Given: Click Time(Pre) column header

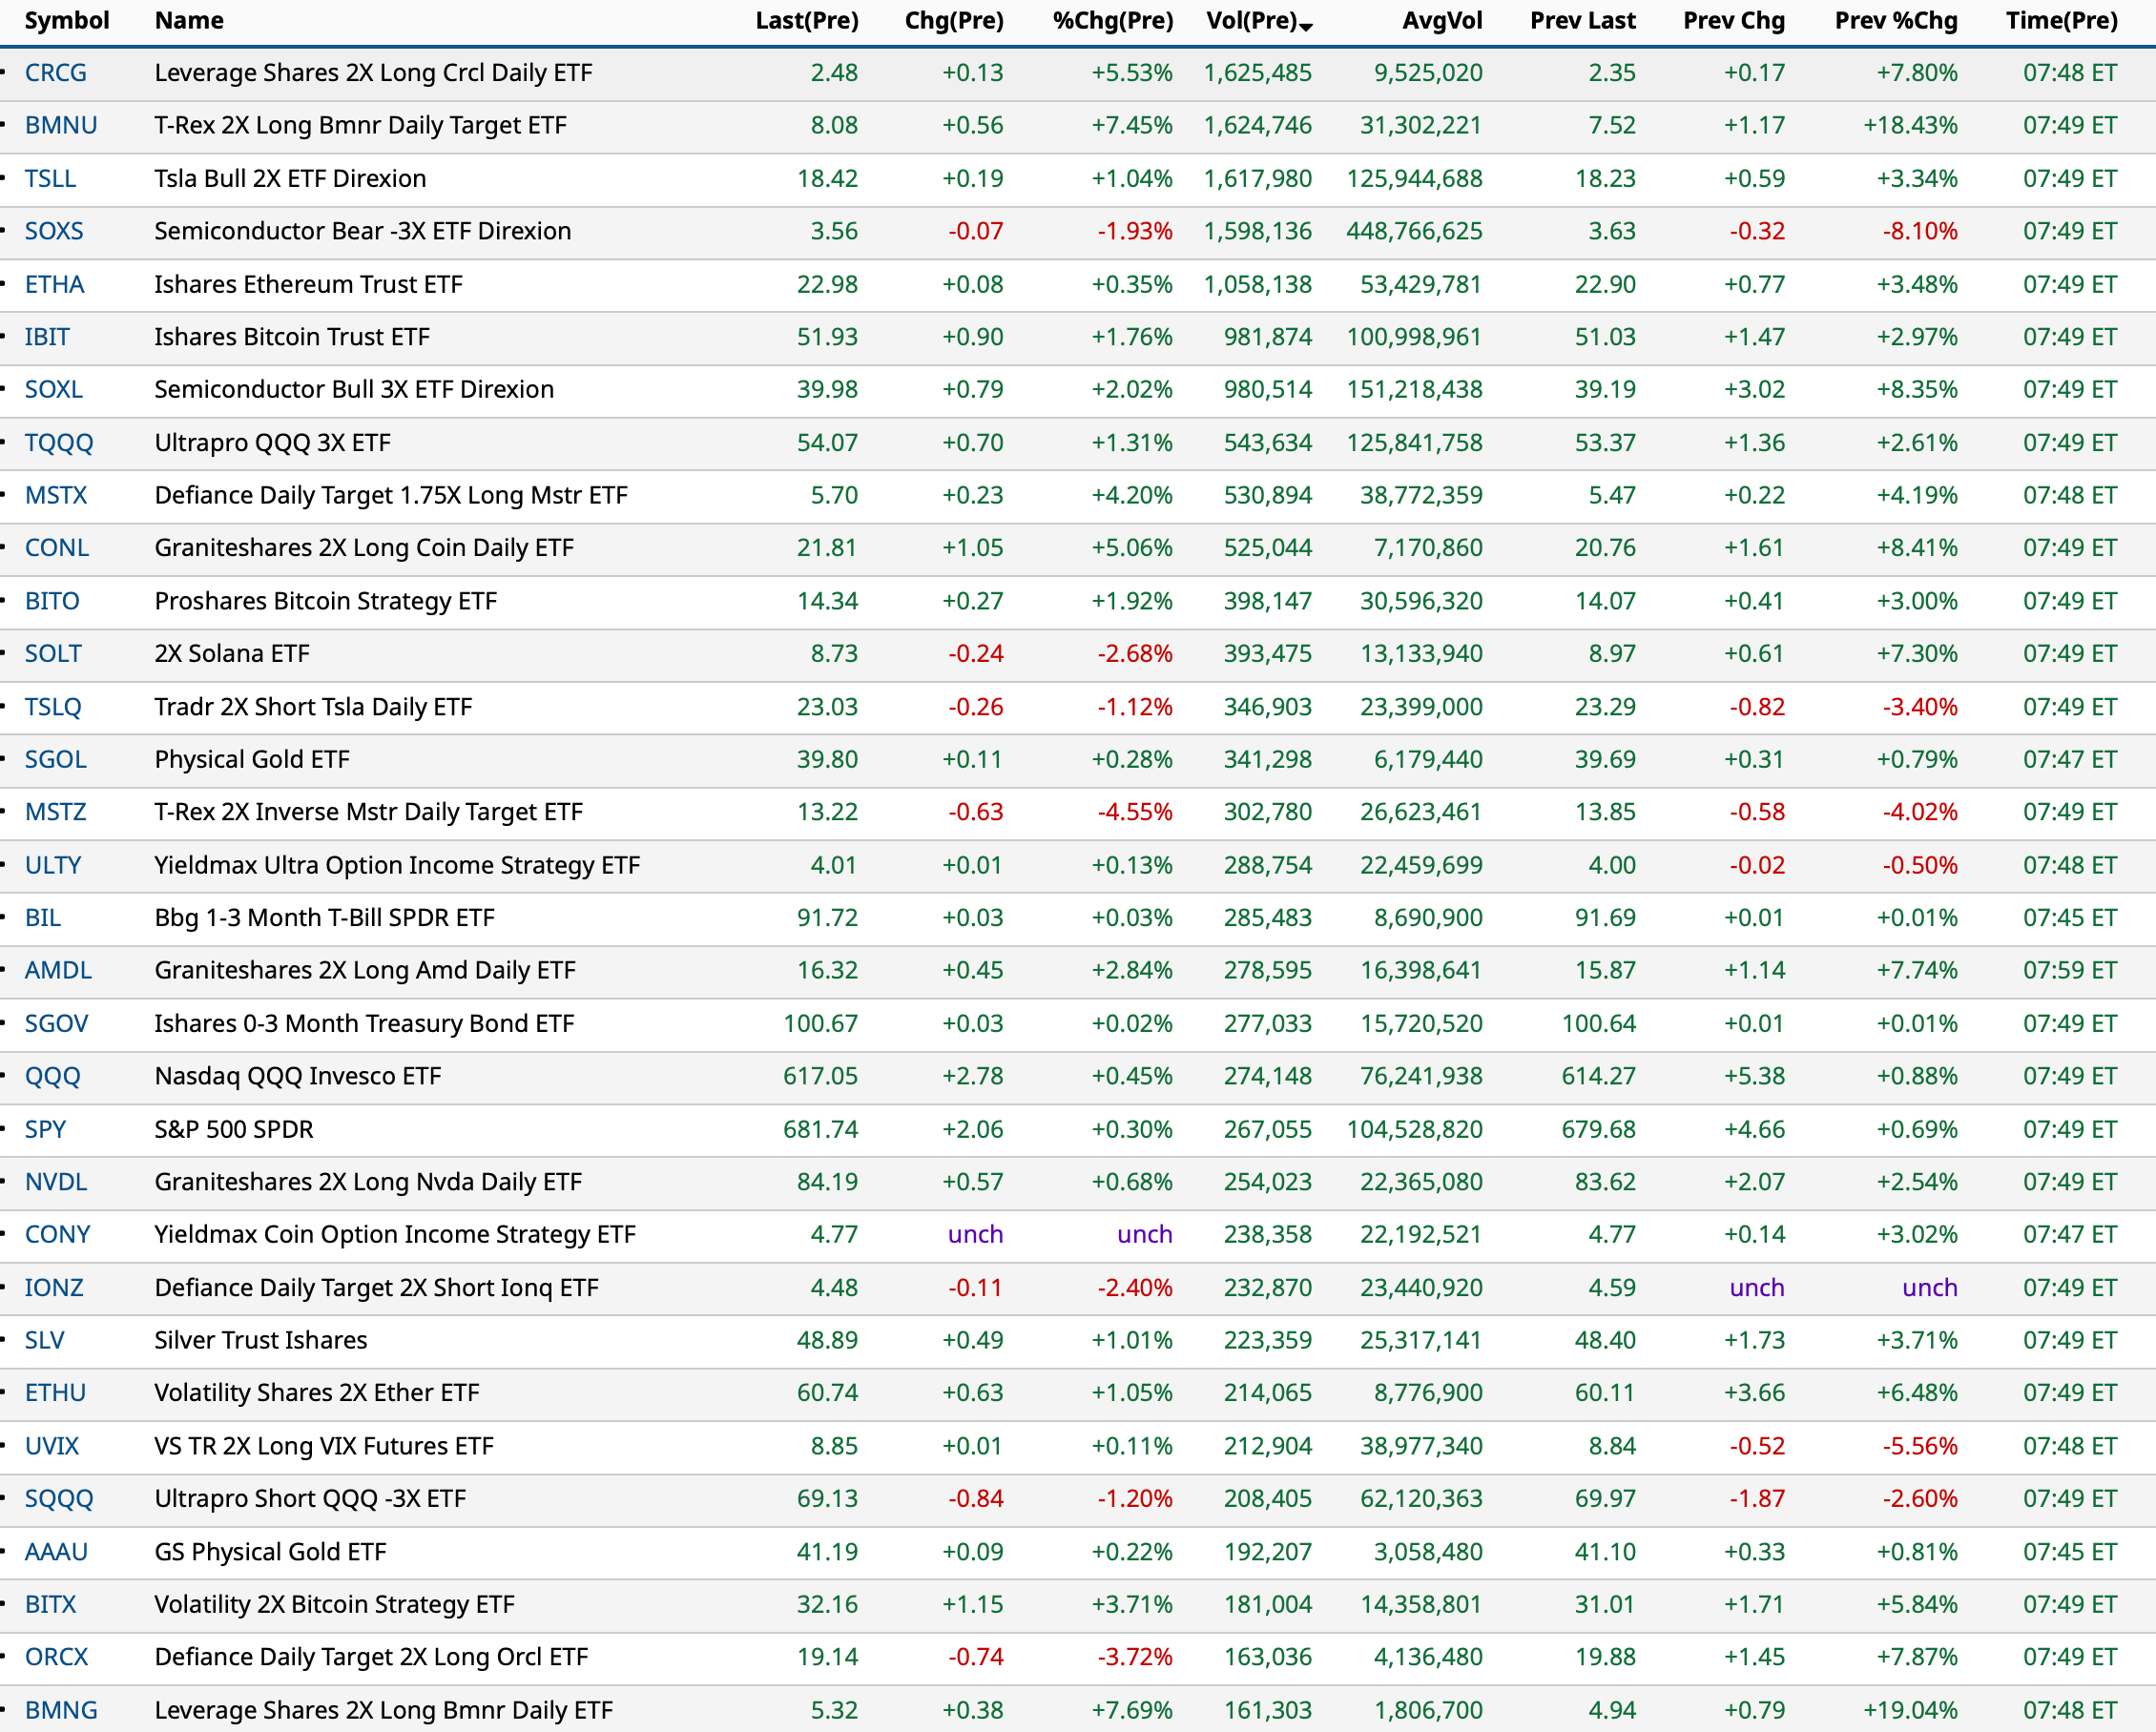Looking at the screenshot, I should [x=2060, y=21].
